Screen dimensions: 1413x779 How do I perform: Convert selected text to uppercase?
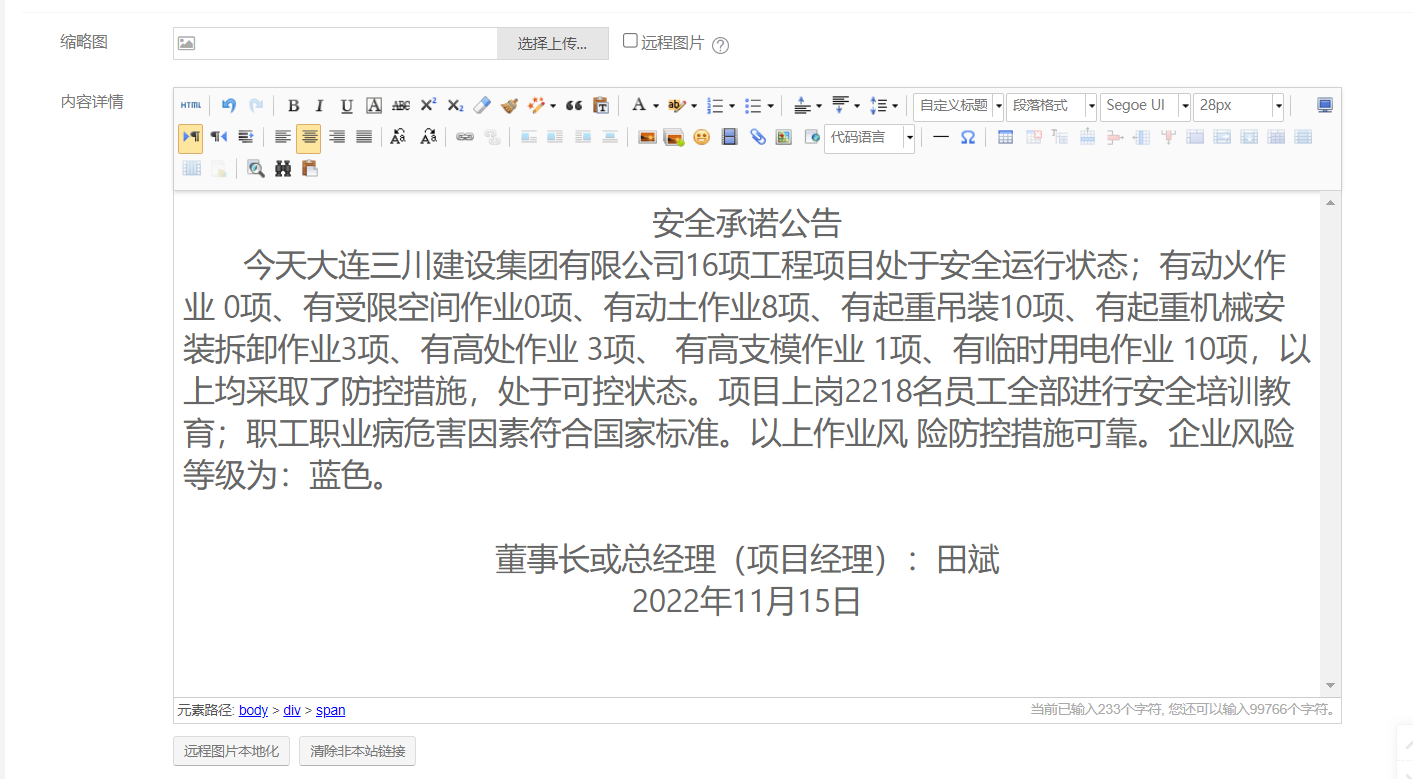(399, 137)
